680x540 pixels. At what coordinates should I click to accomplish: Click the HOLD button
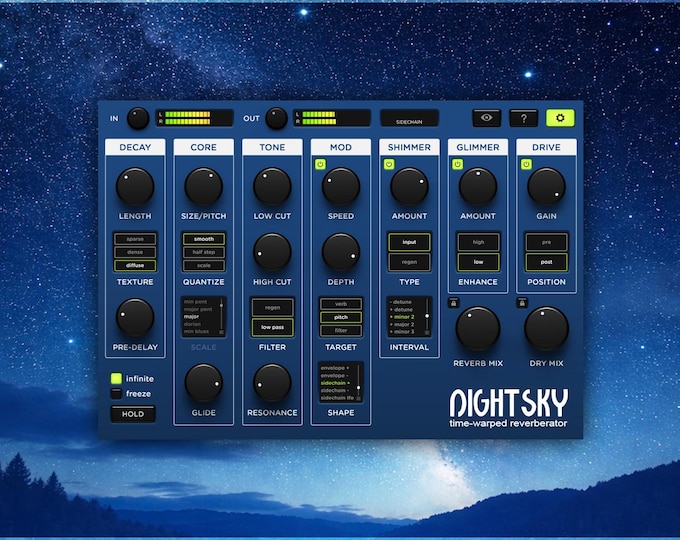tap(133, 414)
